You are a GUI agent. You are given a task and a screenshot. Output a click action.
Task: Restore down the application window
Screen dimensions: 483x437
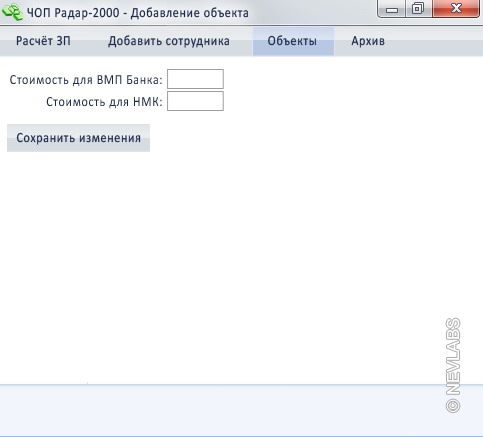(x=418, y=9)
